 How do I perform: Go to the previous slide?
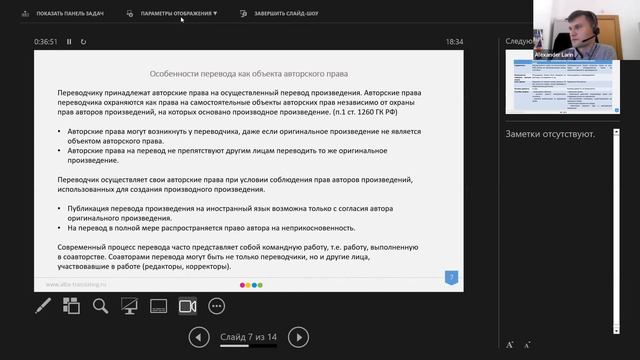click(199, 337)
